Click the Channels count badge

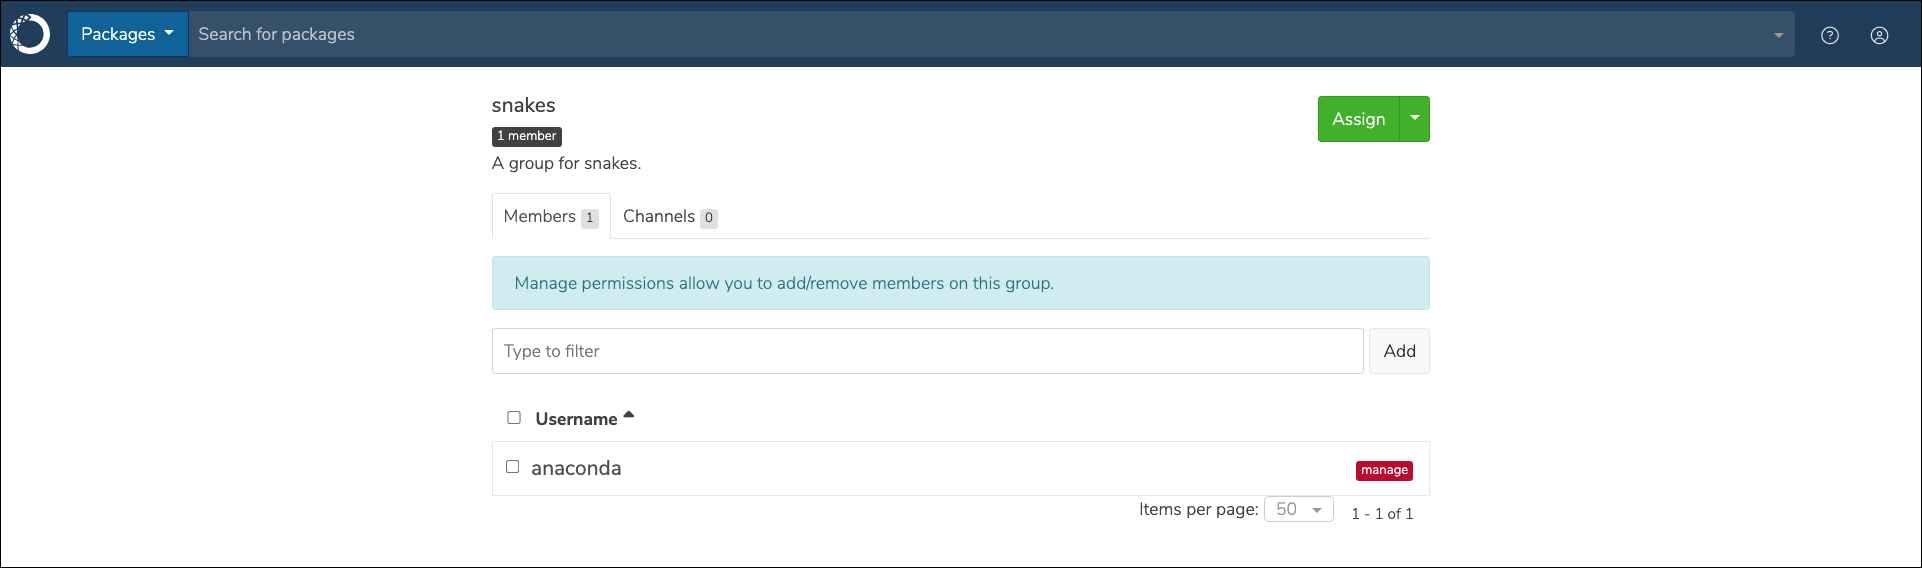point(709,218)
